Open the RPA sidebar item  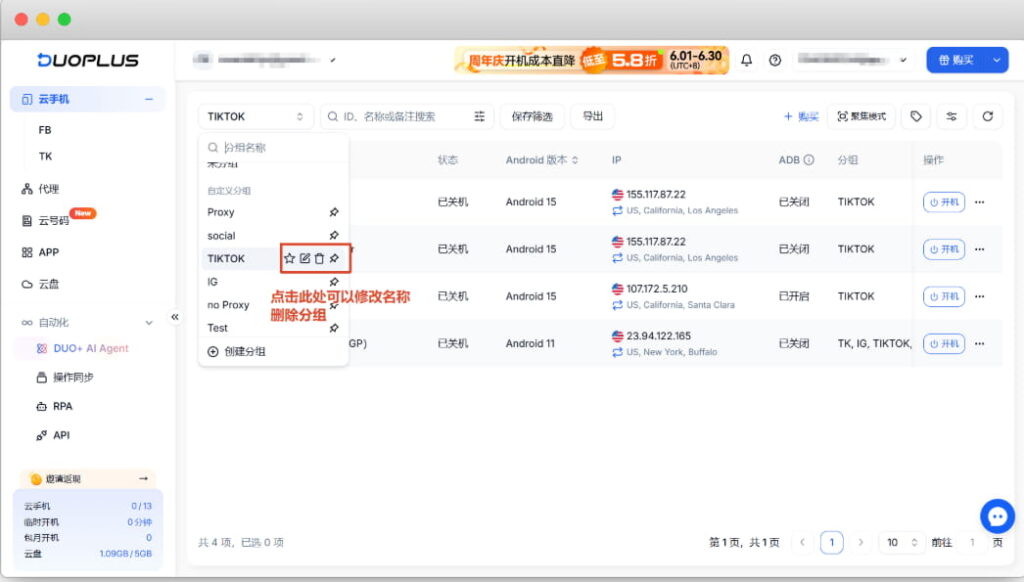click(63, 406)
